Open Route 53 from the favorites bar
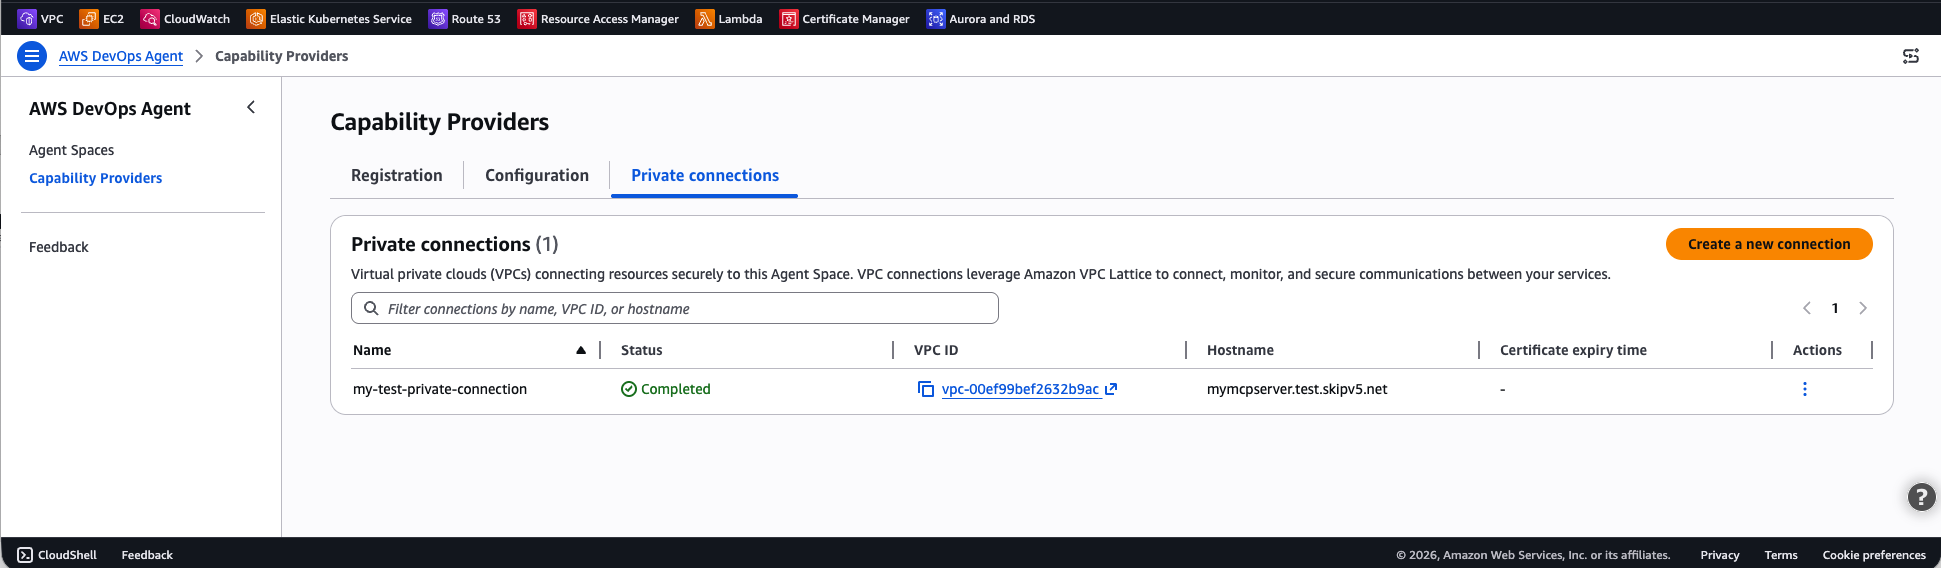This screenshot has height=568, width=1941. click(x=465, y=19)
